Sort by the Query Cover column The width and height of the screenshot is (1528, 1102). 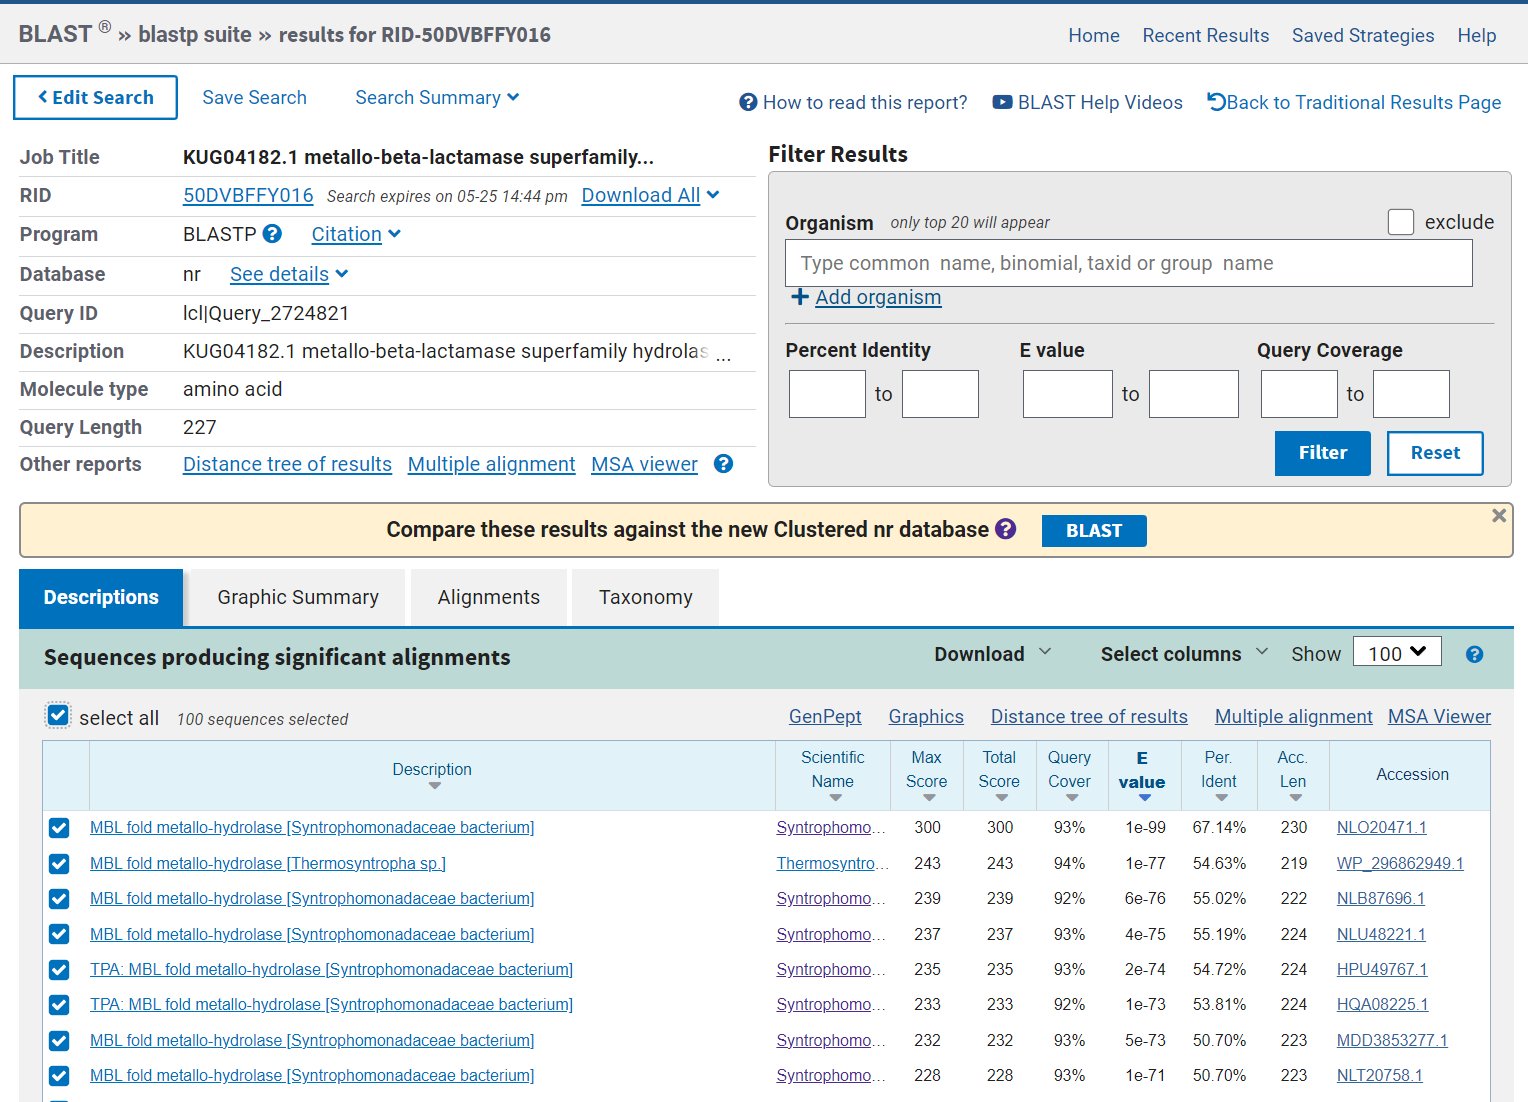click(1070, 775)
